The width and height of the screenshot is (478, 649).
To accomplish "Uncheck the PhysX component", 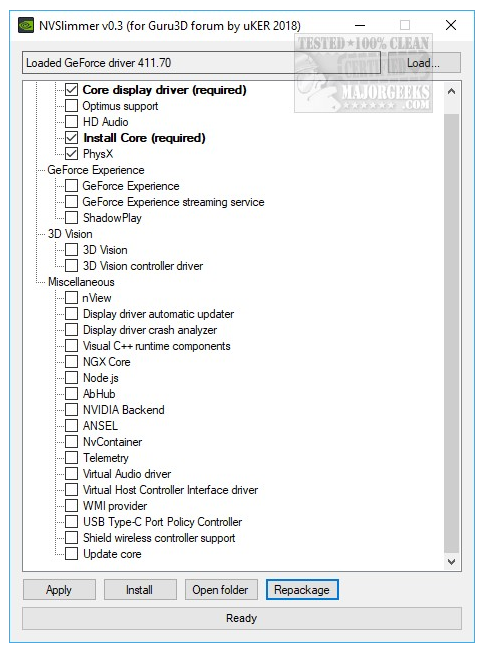I will [72, 154].
